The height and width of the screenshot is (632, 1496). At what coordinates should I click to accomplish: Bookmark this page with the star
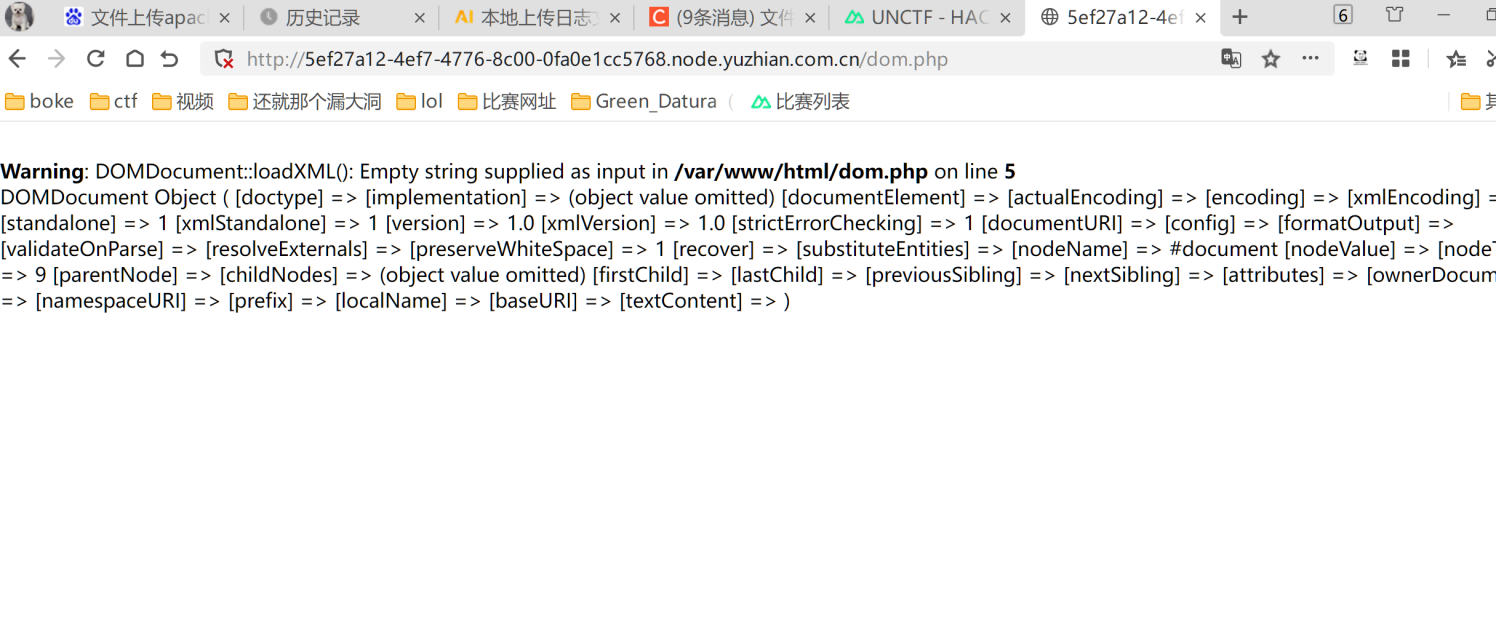[1271, 59]
